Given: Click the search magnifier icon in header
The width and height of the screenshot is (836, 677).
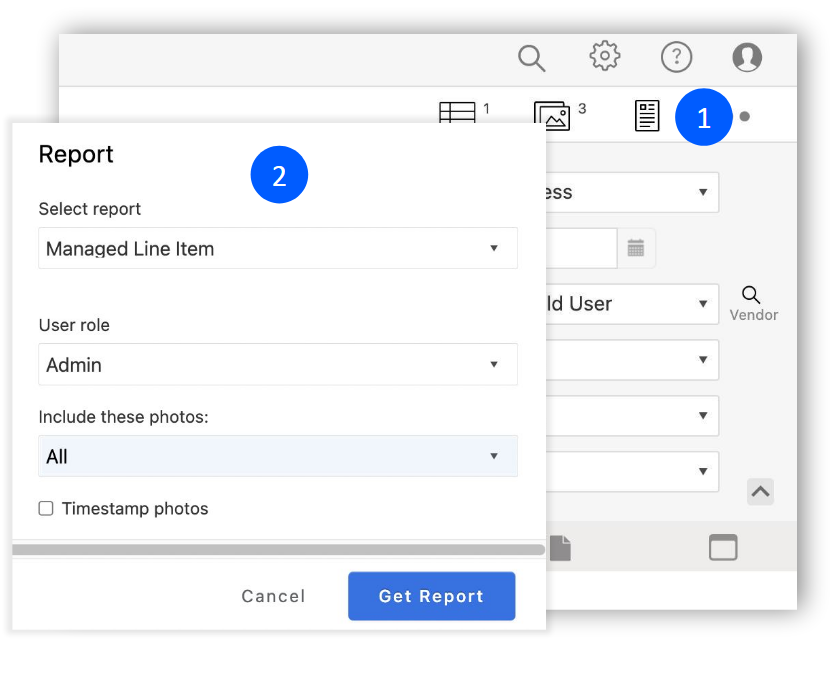Looking at the screenshot, I should 531,58.
